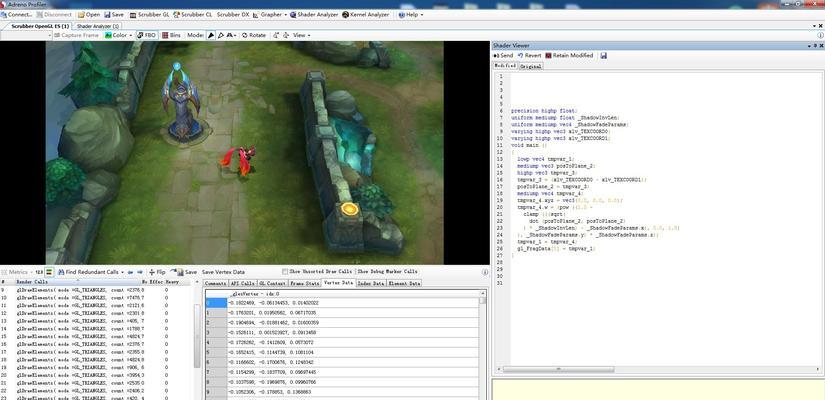Viewport: 825px width, 400px height.
Task: Click the Connect toolbar button
Action: (18, 15)
